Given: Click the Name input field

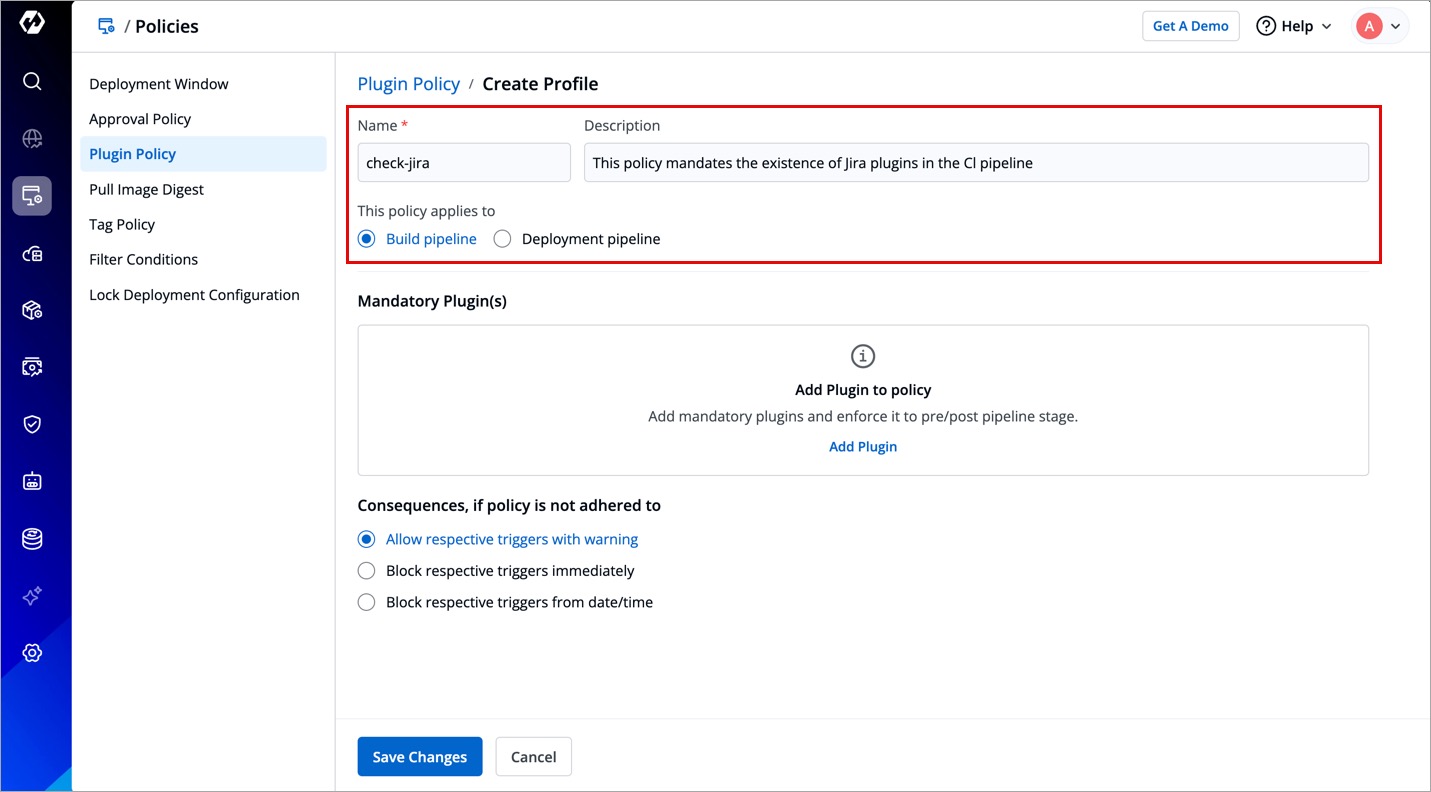Looking at the screenshot, I should 464,163.
